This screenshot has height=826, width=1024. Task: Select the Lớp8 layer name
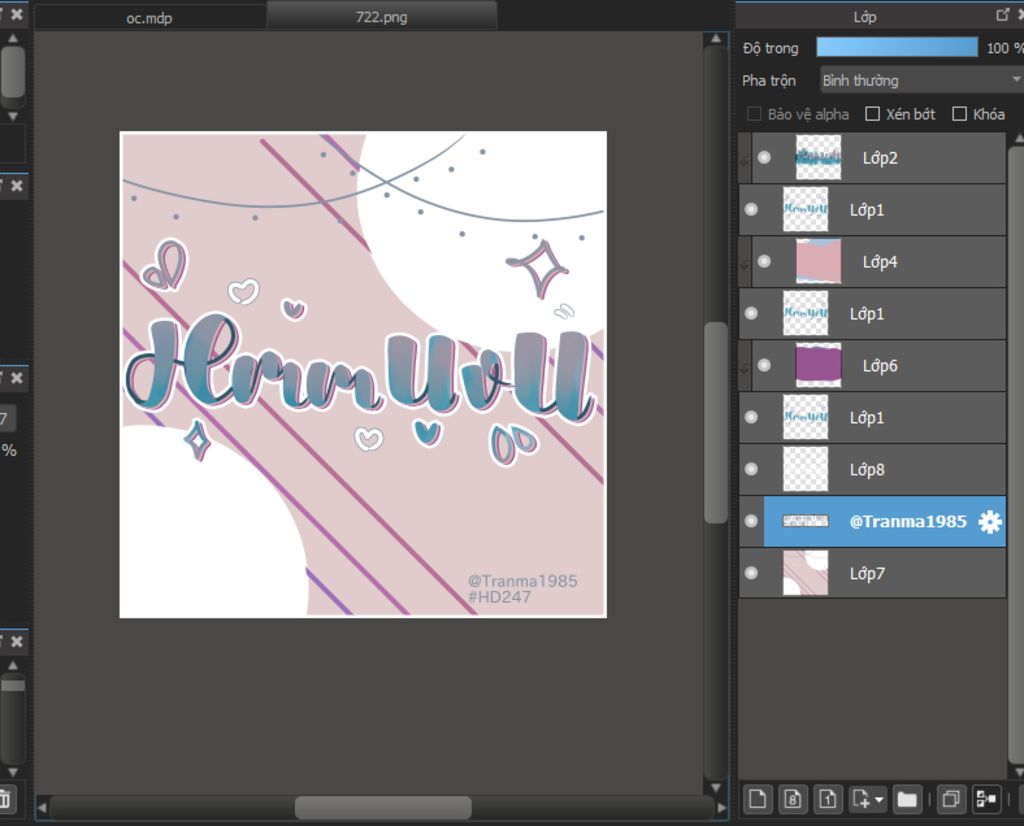tap(867, 469)
